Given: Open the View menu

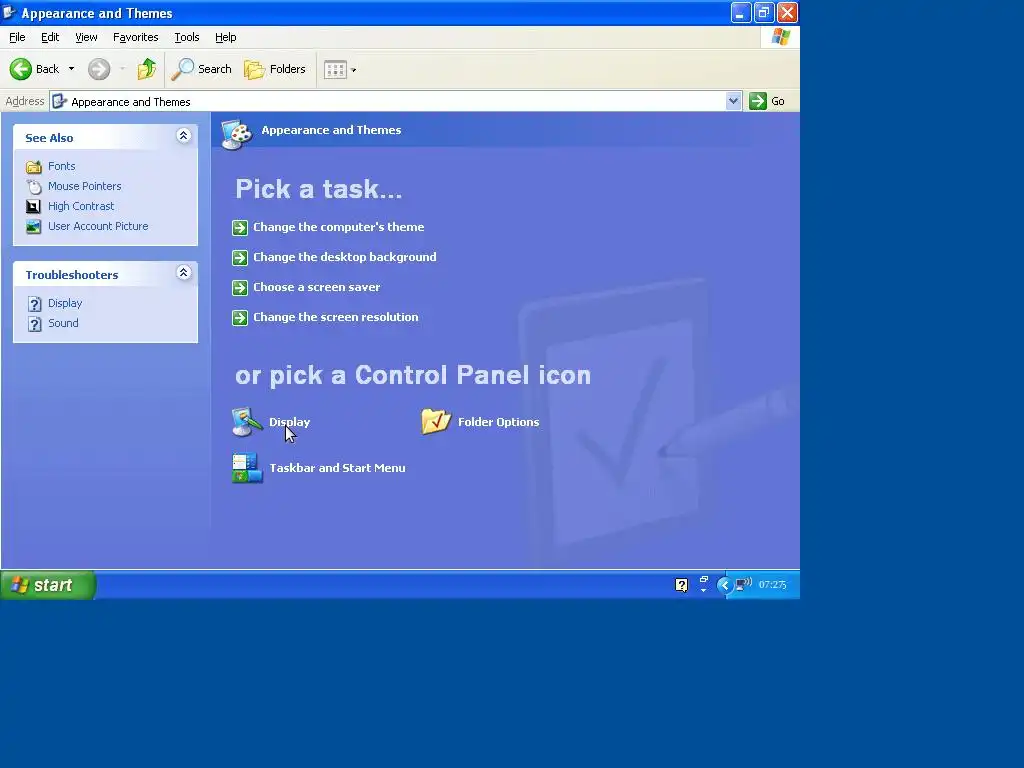Looking at the screenshot, I should pyautogui.click(x=86, y=37).
